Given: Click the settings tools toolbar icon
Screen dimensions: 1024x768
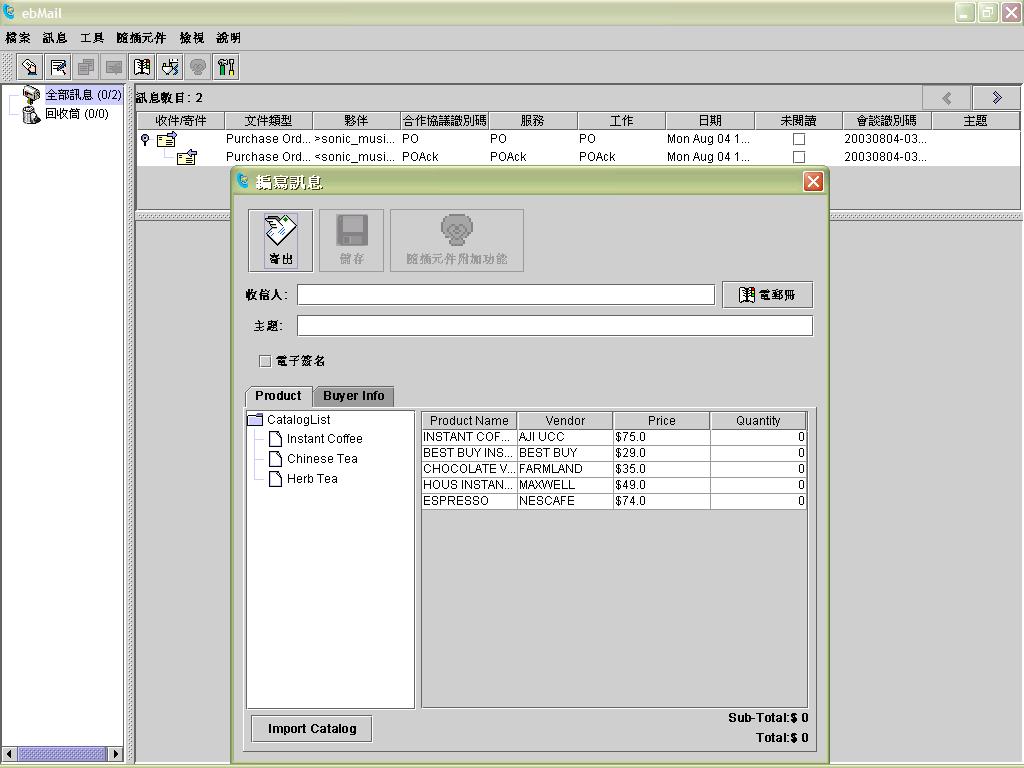Looking at the screenshot, I should tap(226, 67).
